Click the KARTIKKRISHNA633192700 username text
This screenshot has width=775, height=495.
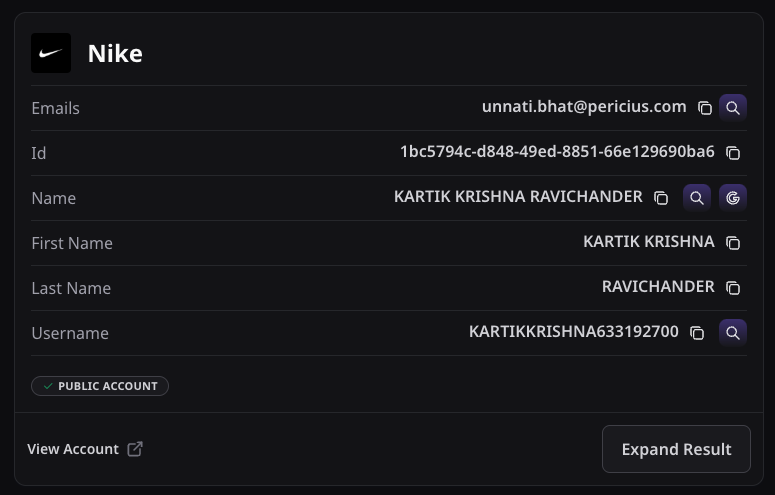coord(573,332)
